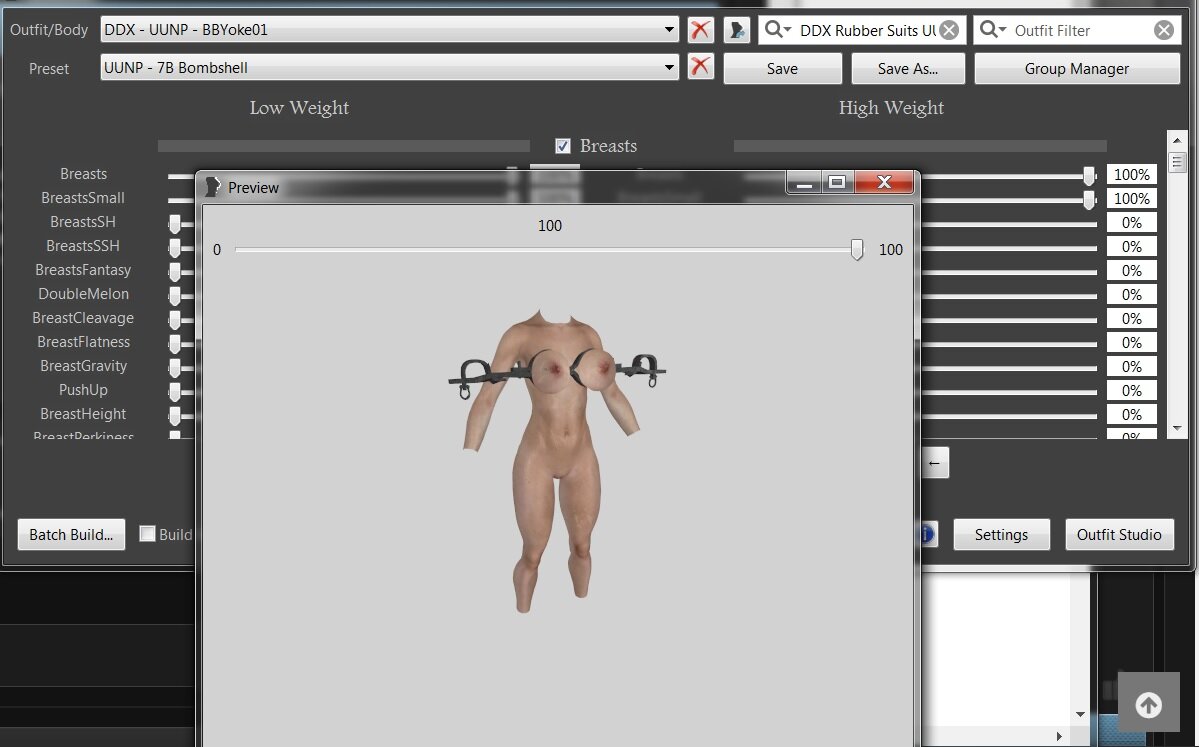The height and width of the screenshot is (747, 1199).
Task: Click the scroll-to-top arrow icon
Action: click(1149, 705)
